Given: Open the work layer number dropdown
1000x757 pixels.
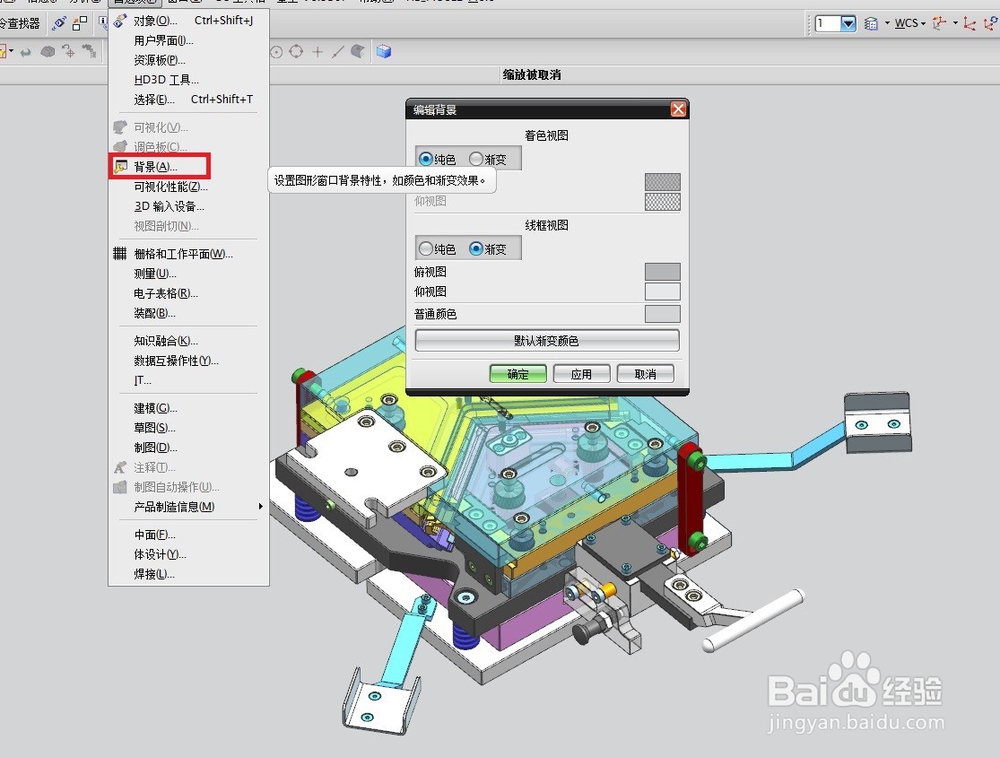Looking at the screenshot, I should [x=848, y=24].
